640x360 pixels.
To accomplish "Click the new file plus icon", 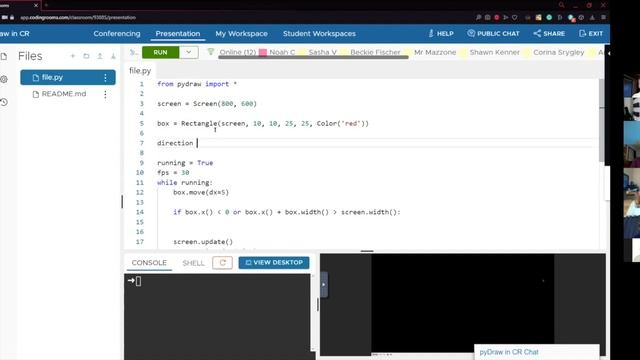I will [x=73, y=56].
